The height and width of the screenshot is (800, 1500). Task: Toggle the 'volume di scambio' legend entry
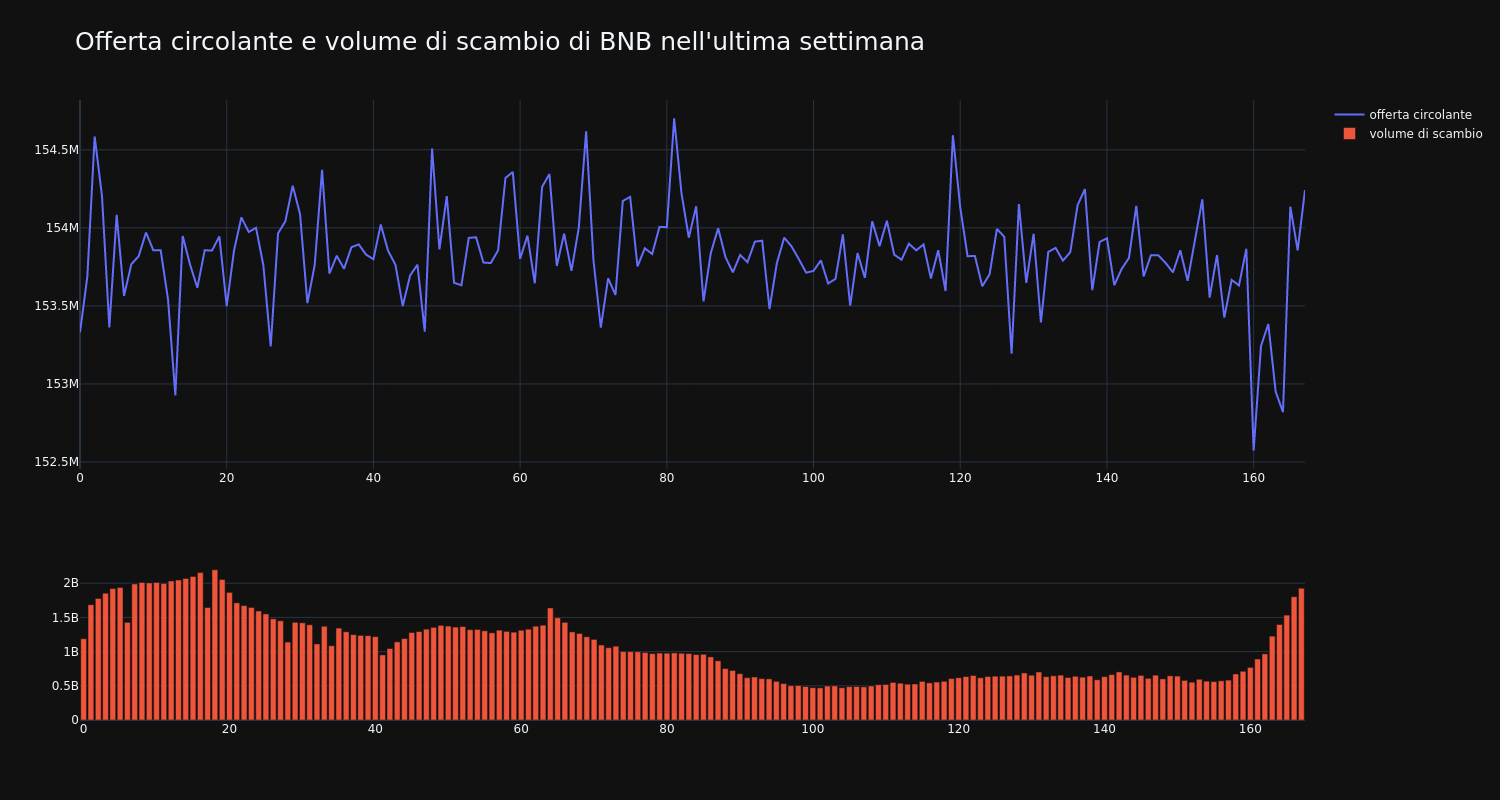tap(1425, 134)
